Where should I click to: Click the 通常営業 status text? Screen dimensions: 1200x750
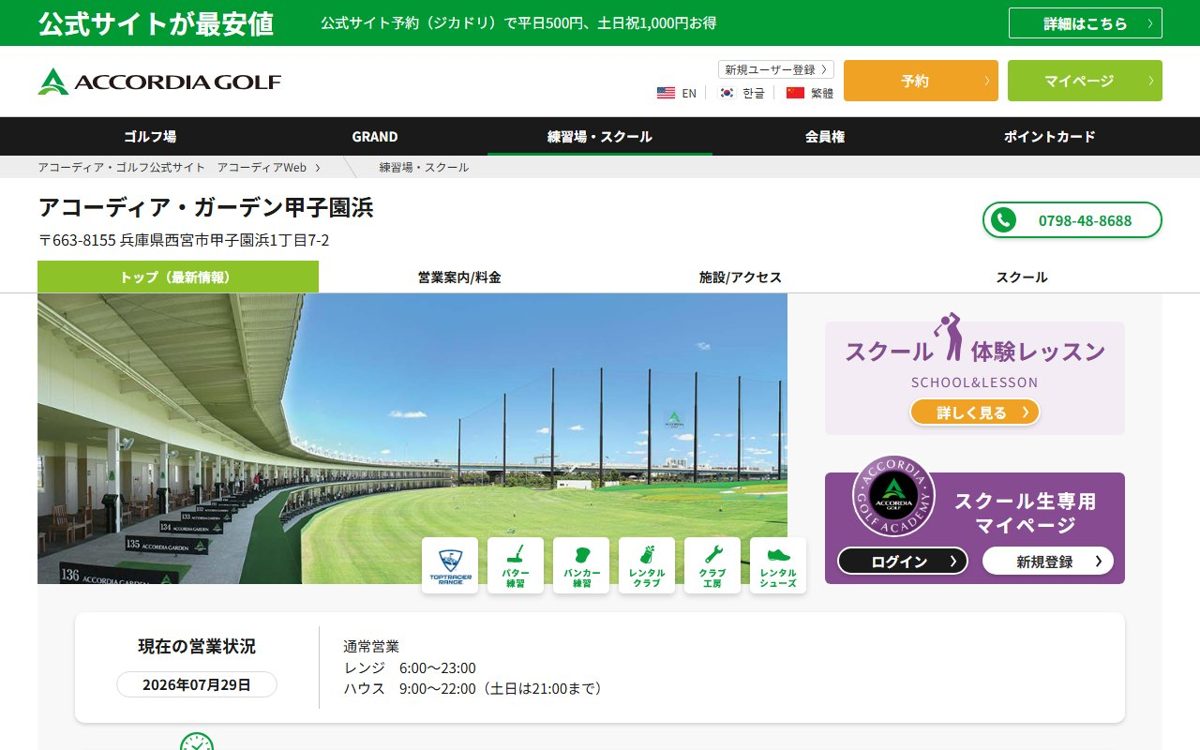point(371,647)
